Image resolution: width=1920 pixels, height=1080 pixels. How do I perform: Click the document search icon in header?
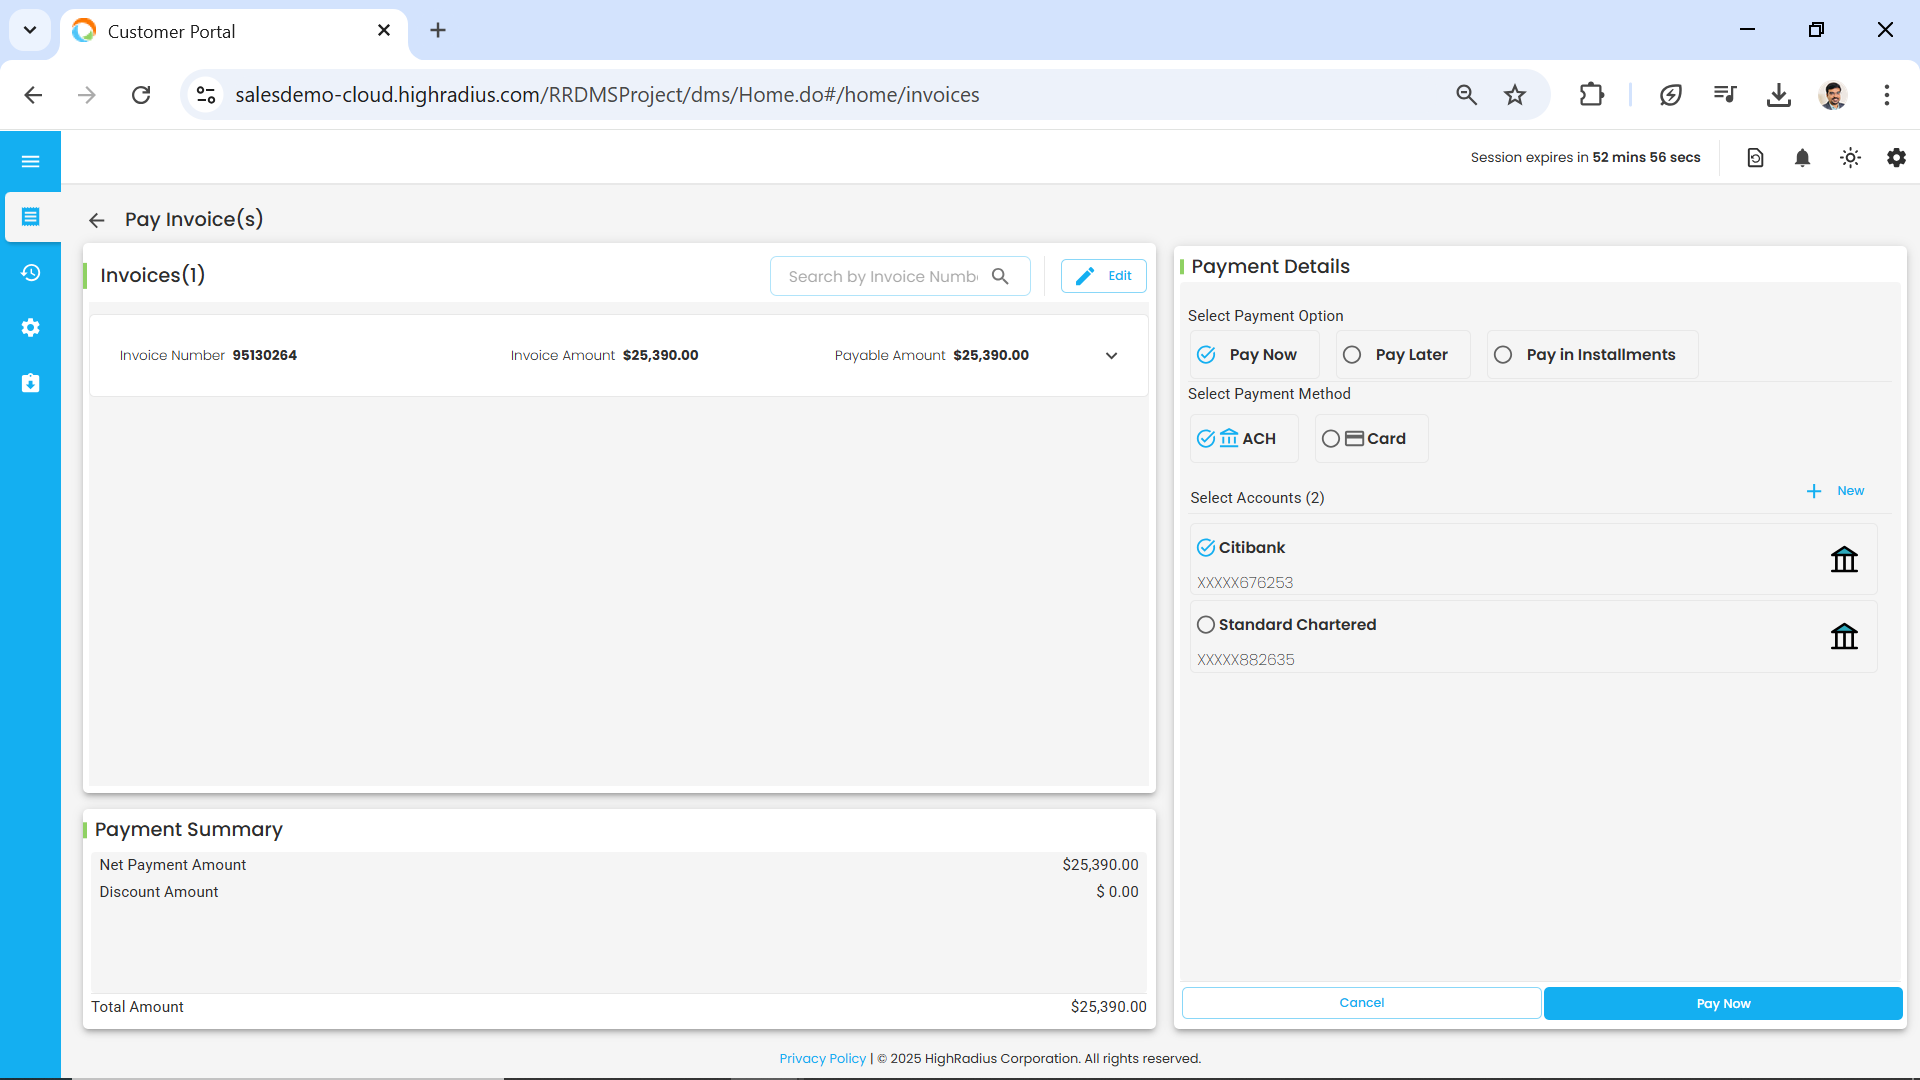[1755, 158]
